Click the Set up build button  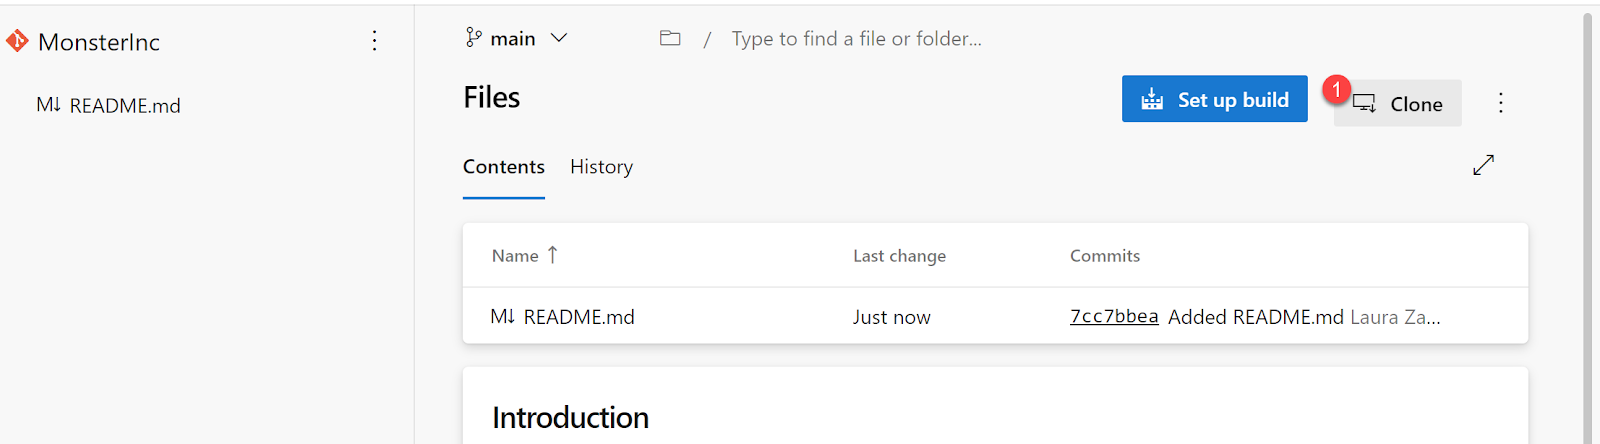click(x=1215, y=99)
